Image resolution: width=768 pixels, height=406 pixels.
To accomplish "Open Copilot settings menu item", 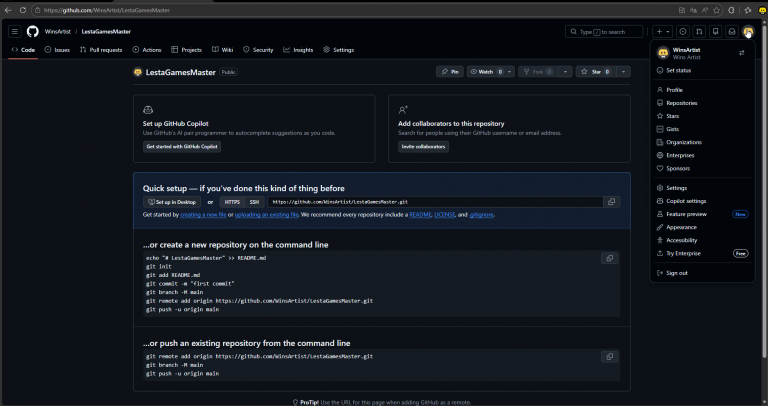I will pos(702,201).
